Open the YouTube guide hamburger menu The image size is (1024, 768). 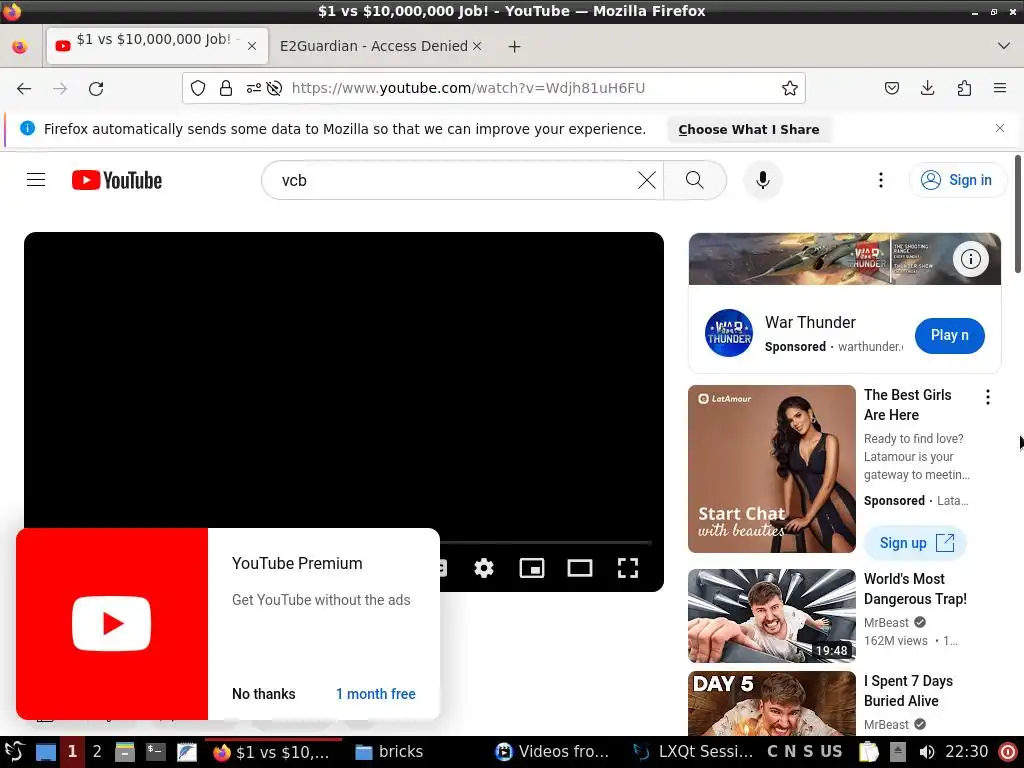tap(36, 180)
